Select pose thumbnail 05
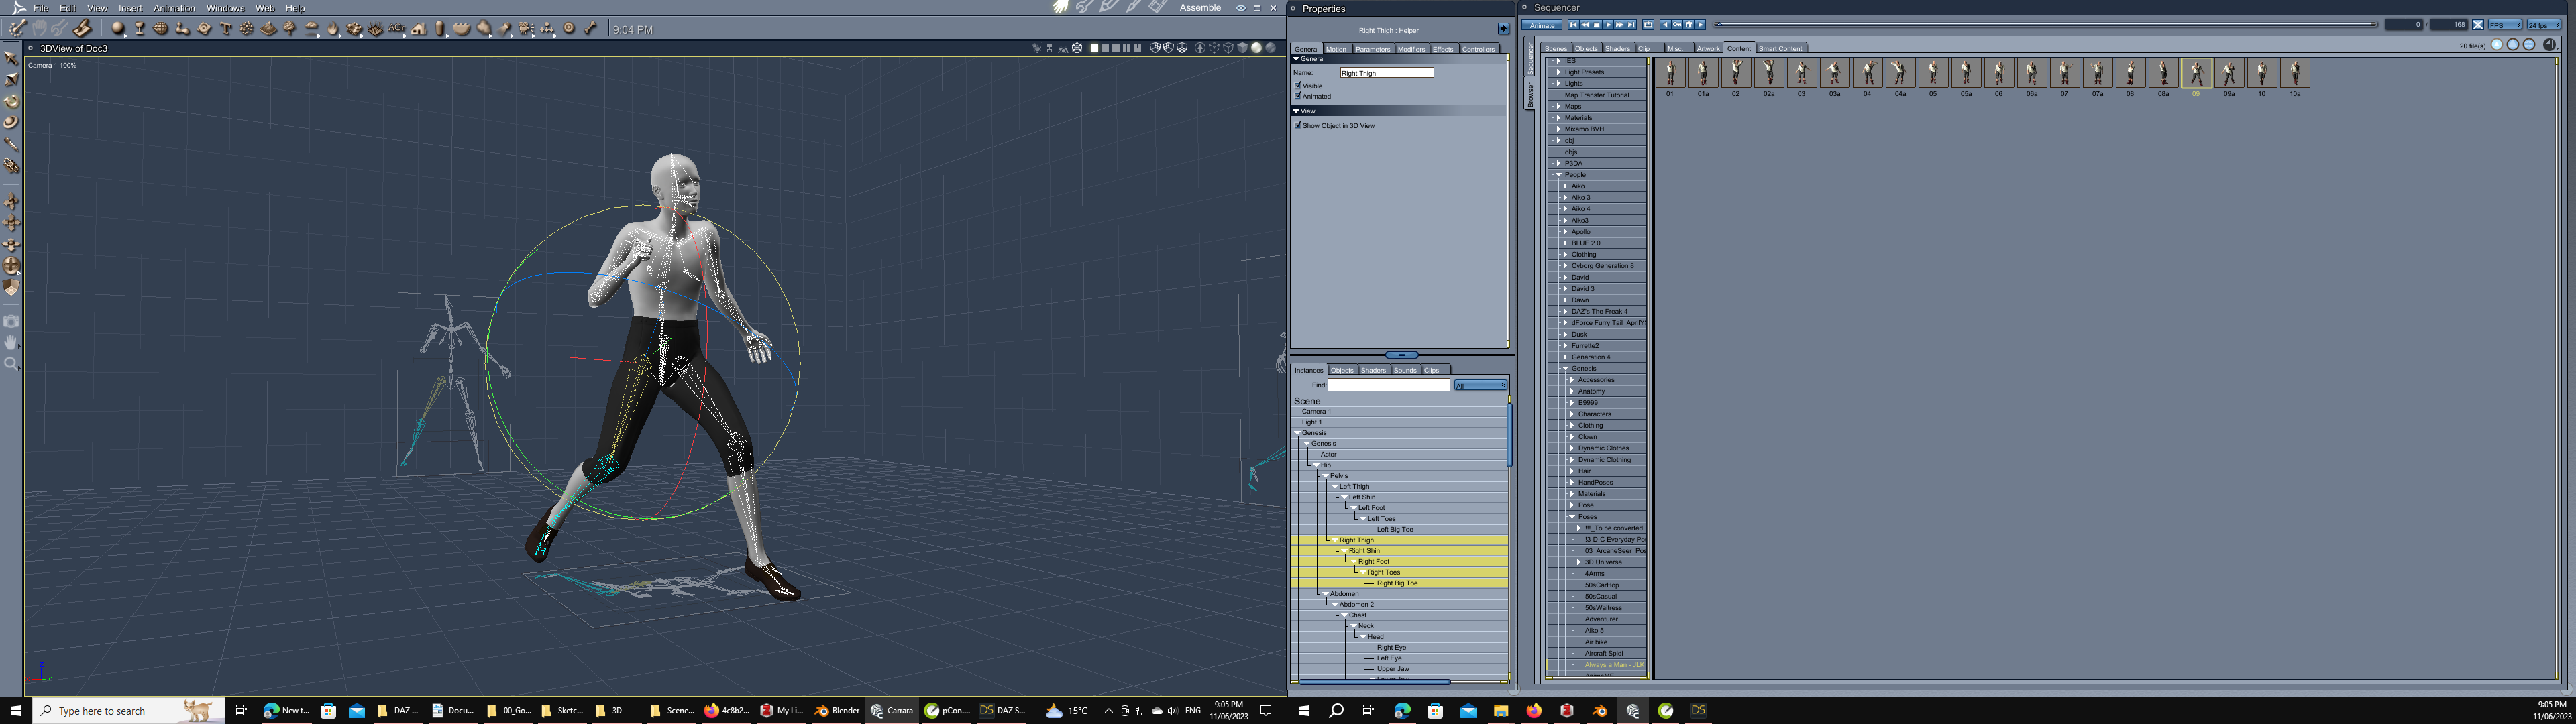The width and height of the screenshot is (2576, 724). (1933, 74)
